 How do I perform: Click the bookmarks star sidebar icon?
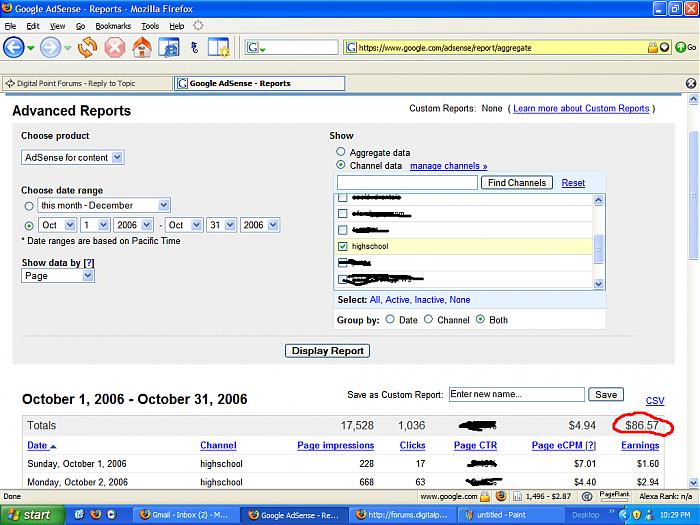point(218,47)
